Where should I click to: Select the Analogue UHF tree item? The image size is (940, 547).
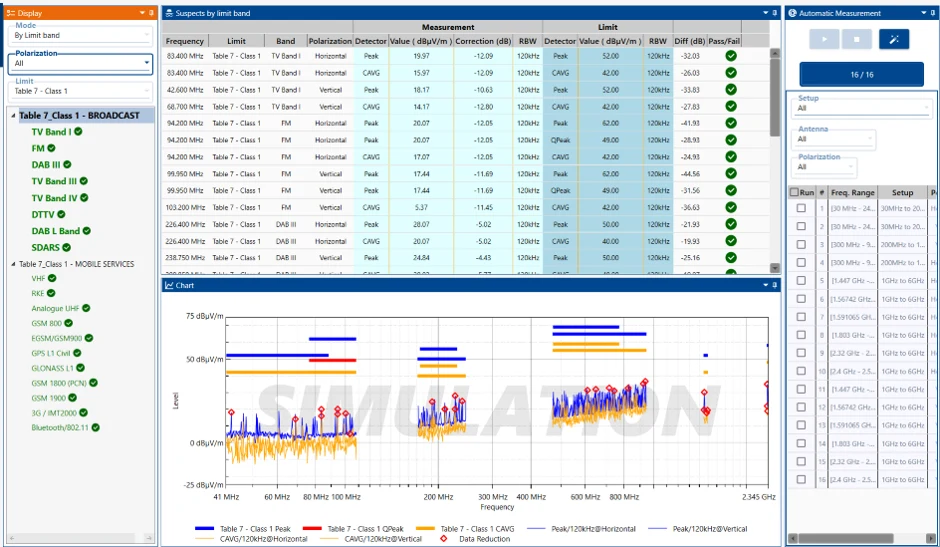pyautogui.click(x=55, y=308)
